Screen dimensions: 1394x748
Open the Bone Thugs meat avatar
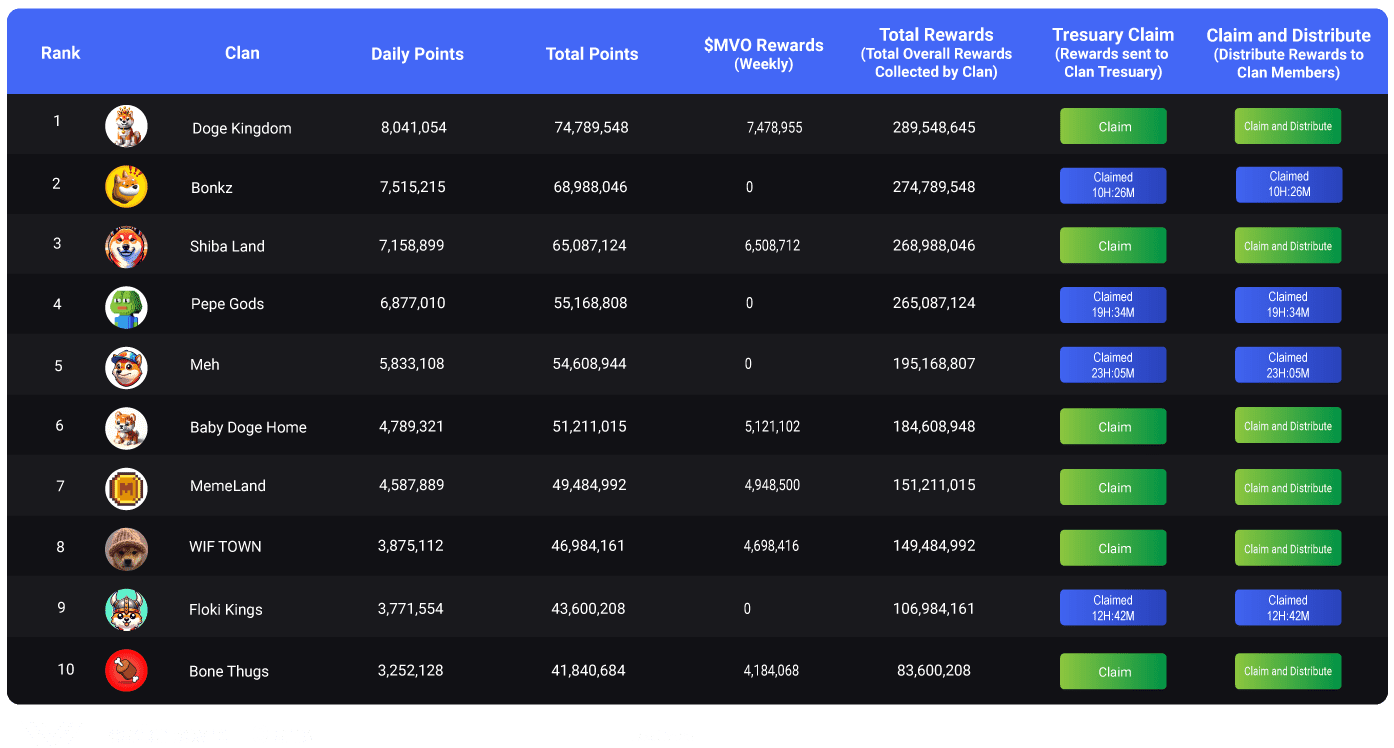tap(126, 670)
